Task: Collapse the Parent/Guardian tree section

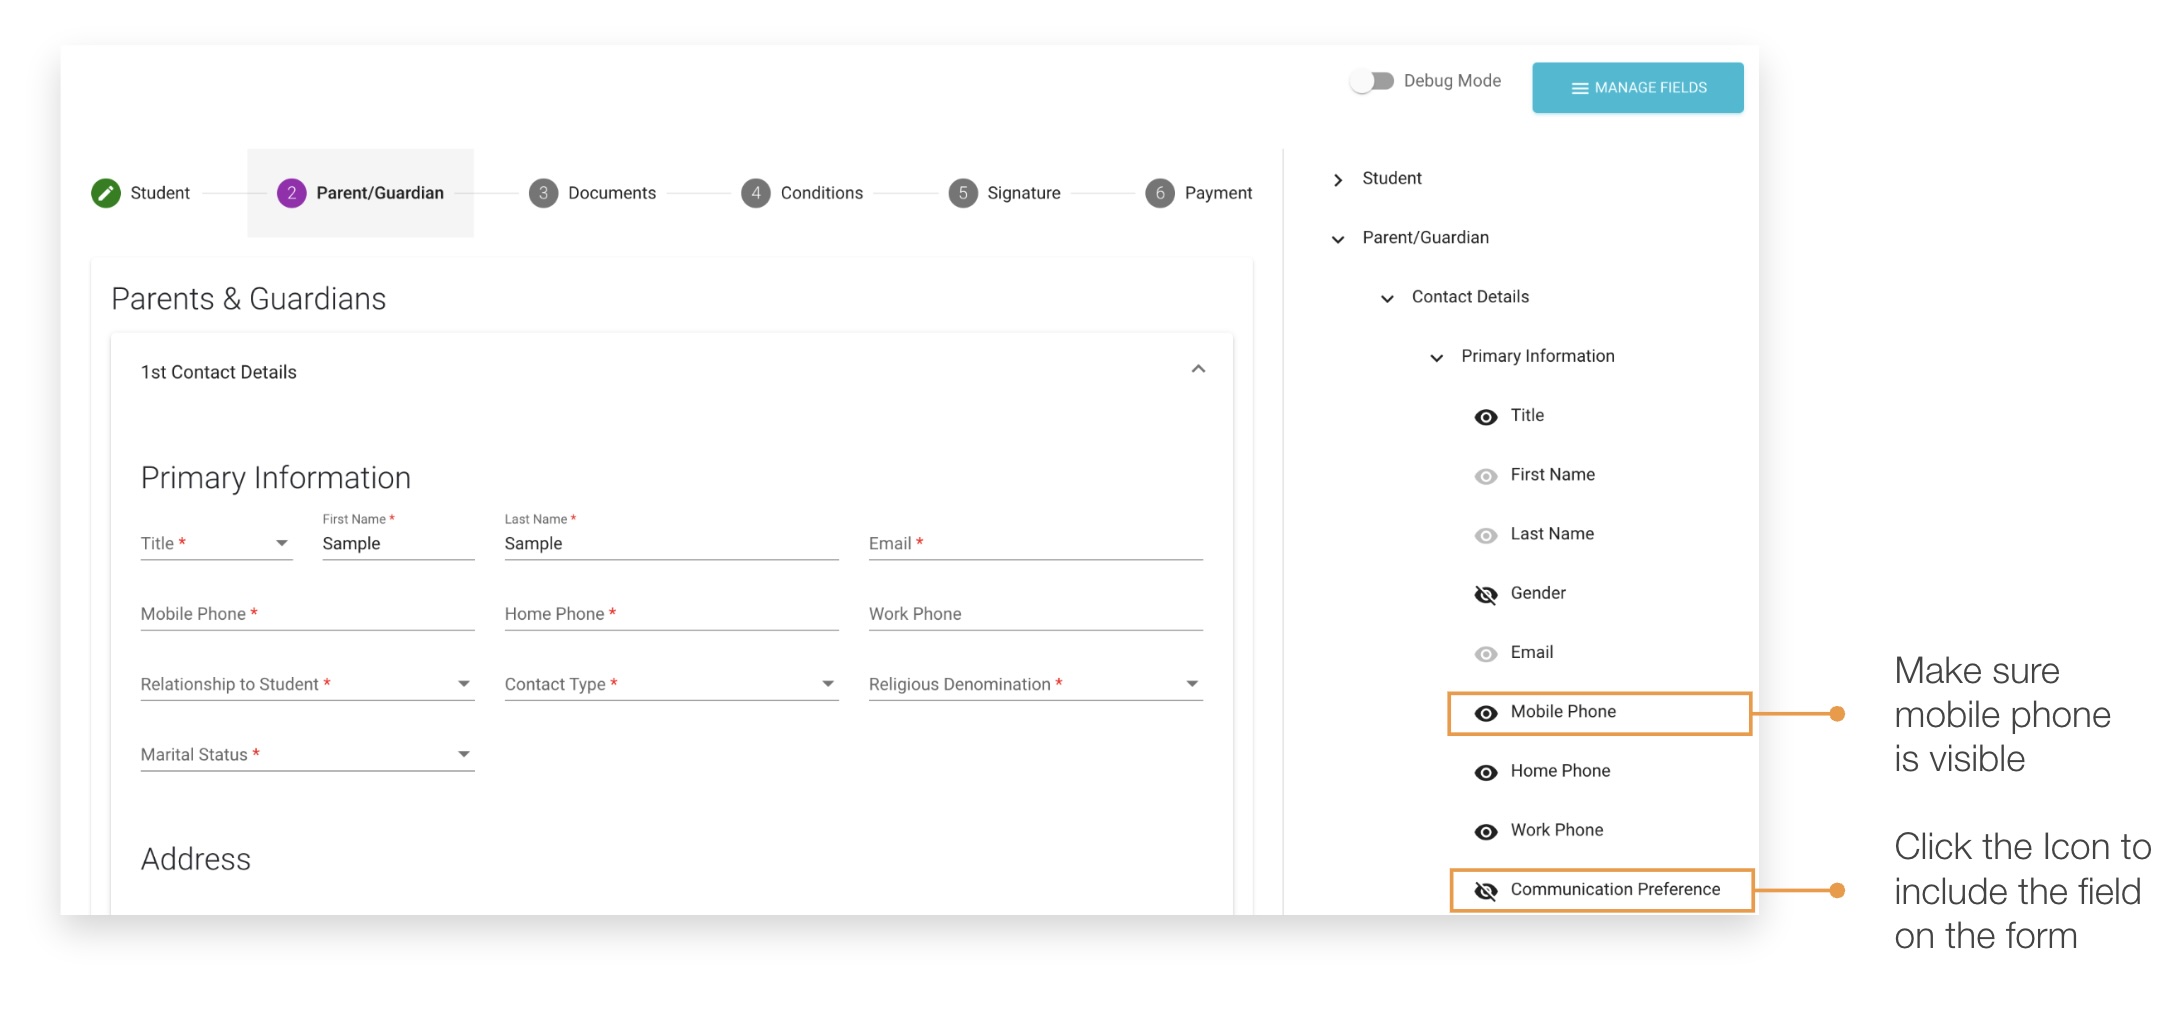Action: 1338,238
